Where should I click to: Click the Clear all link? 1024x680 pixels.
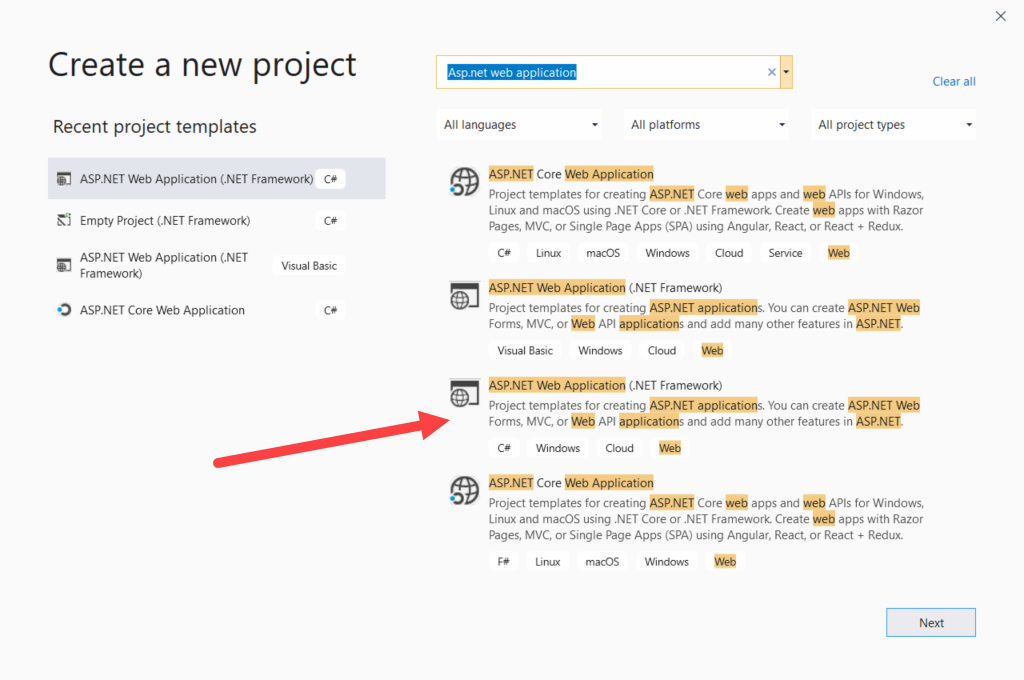point(954,81)
